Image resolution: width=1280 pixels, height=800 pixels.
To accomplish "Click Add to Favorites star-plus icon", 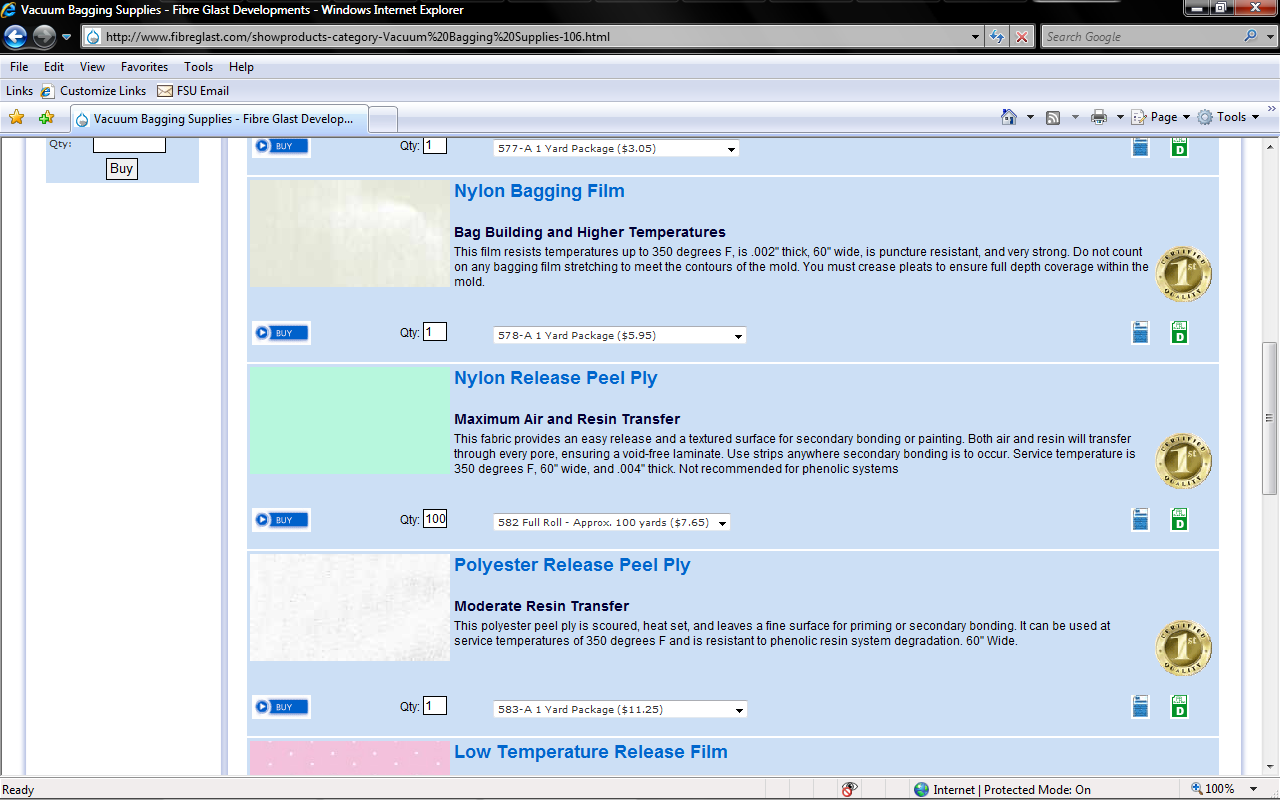I will 46,117.
